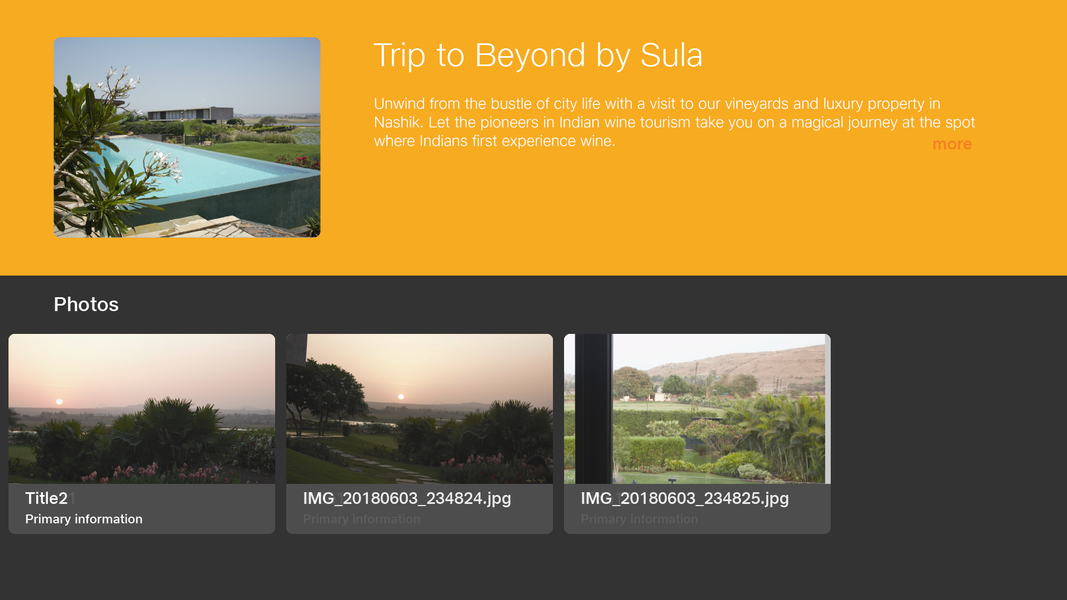Click the Photos section heading
The height and width of the screenshot is (600, 1067).
point(86,304)
